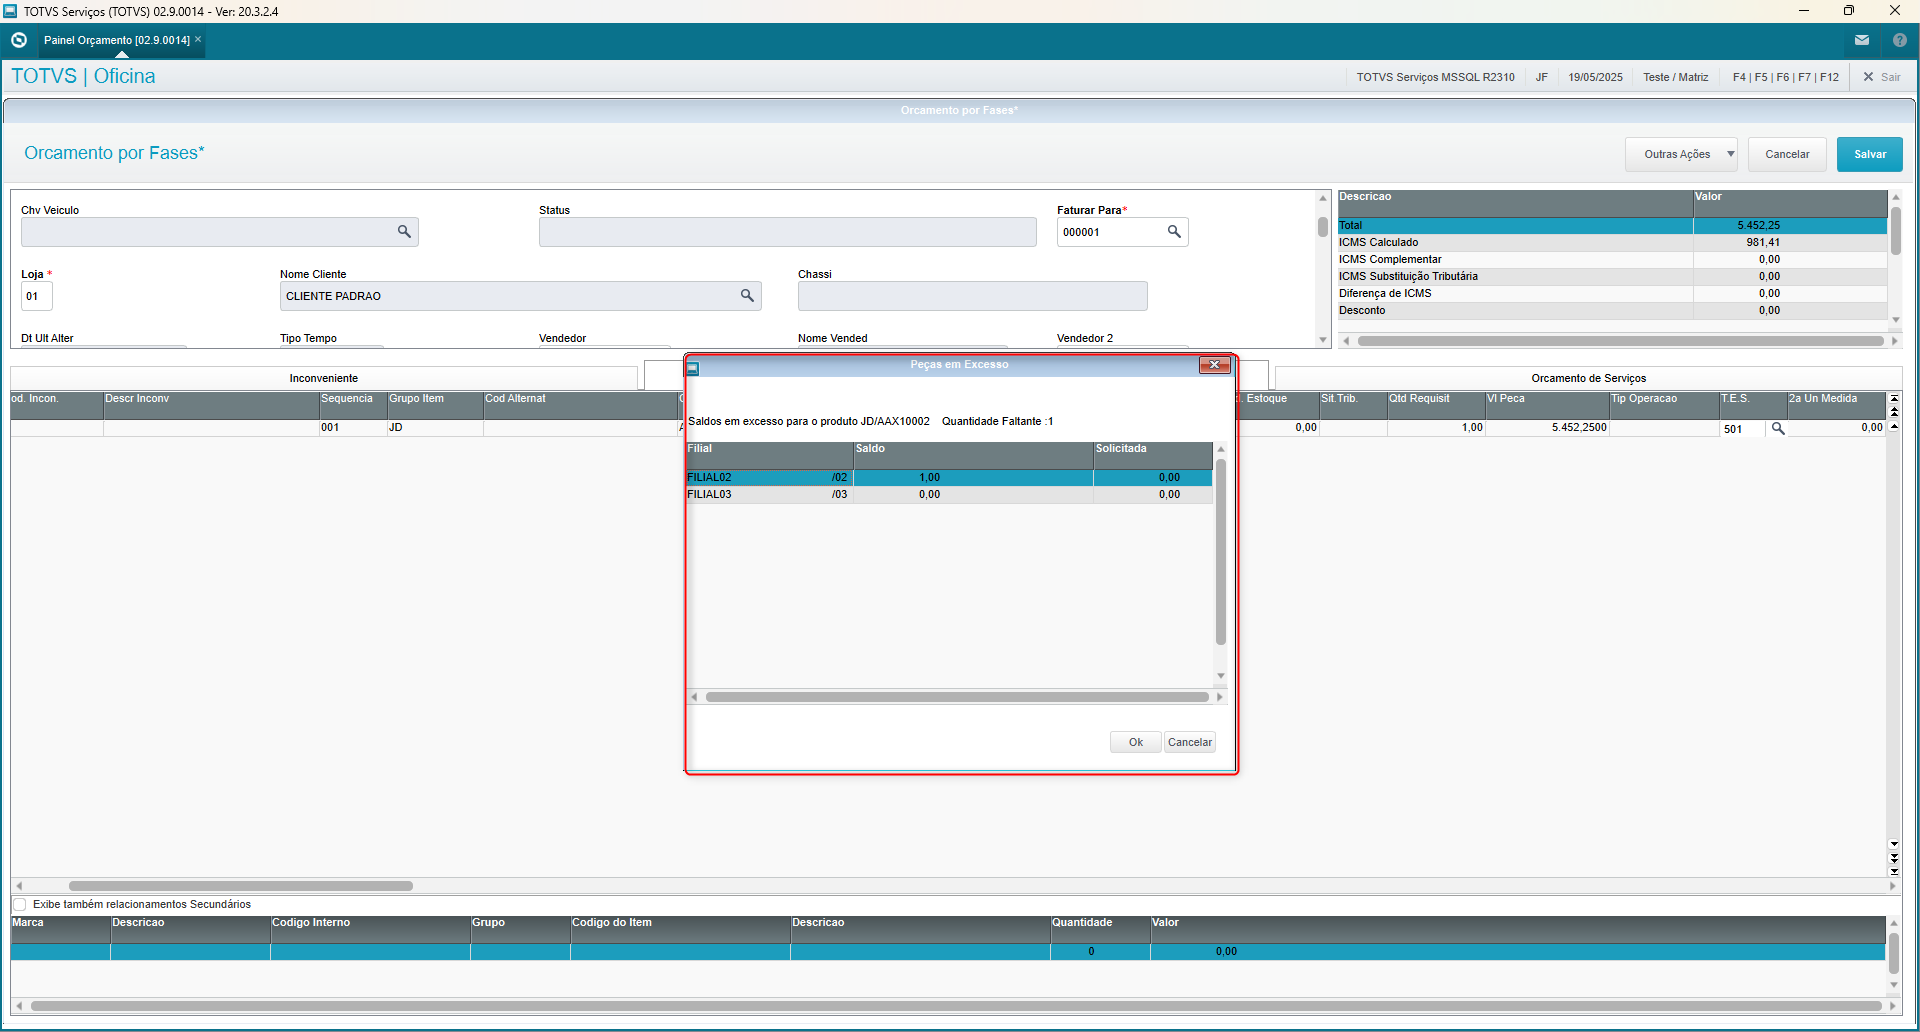The width and height of the screenshot is (1920, 1032).
Task: Click the 2a Un Medida column header
Action: [x=1836, y=405]
